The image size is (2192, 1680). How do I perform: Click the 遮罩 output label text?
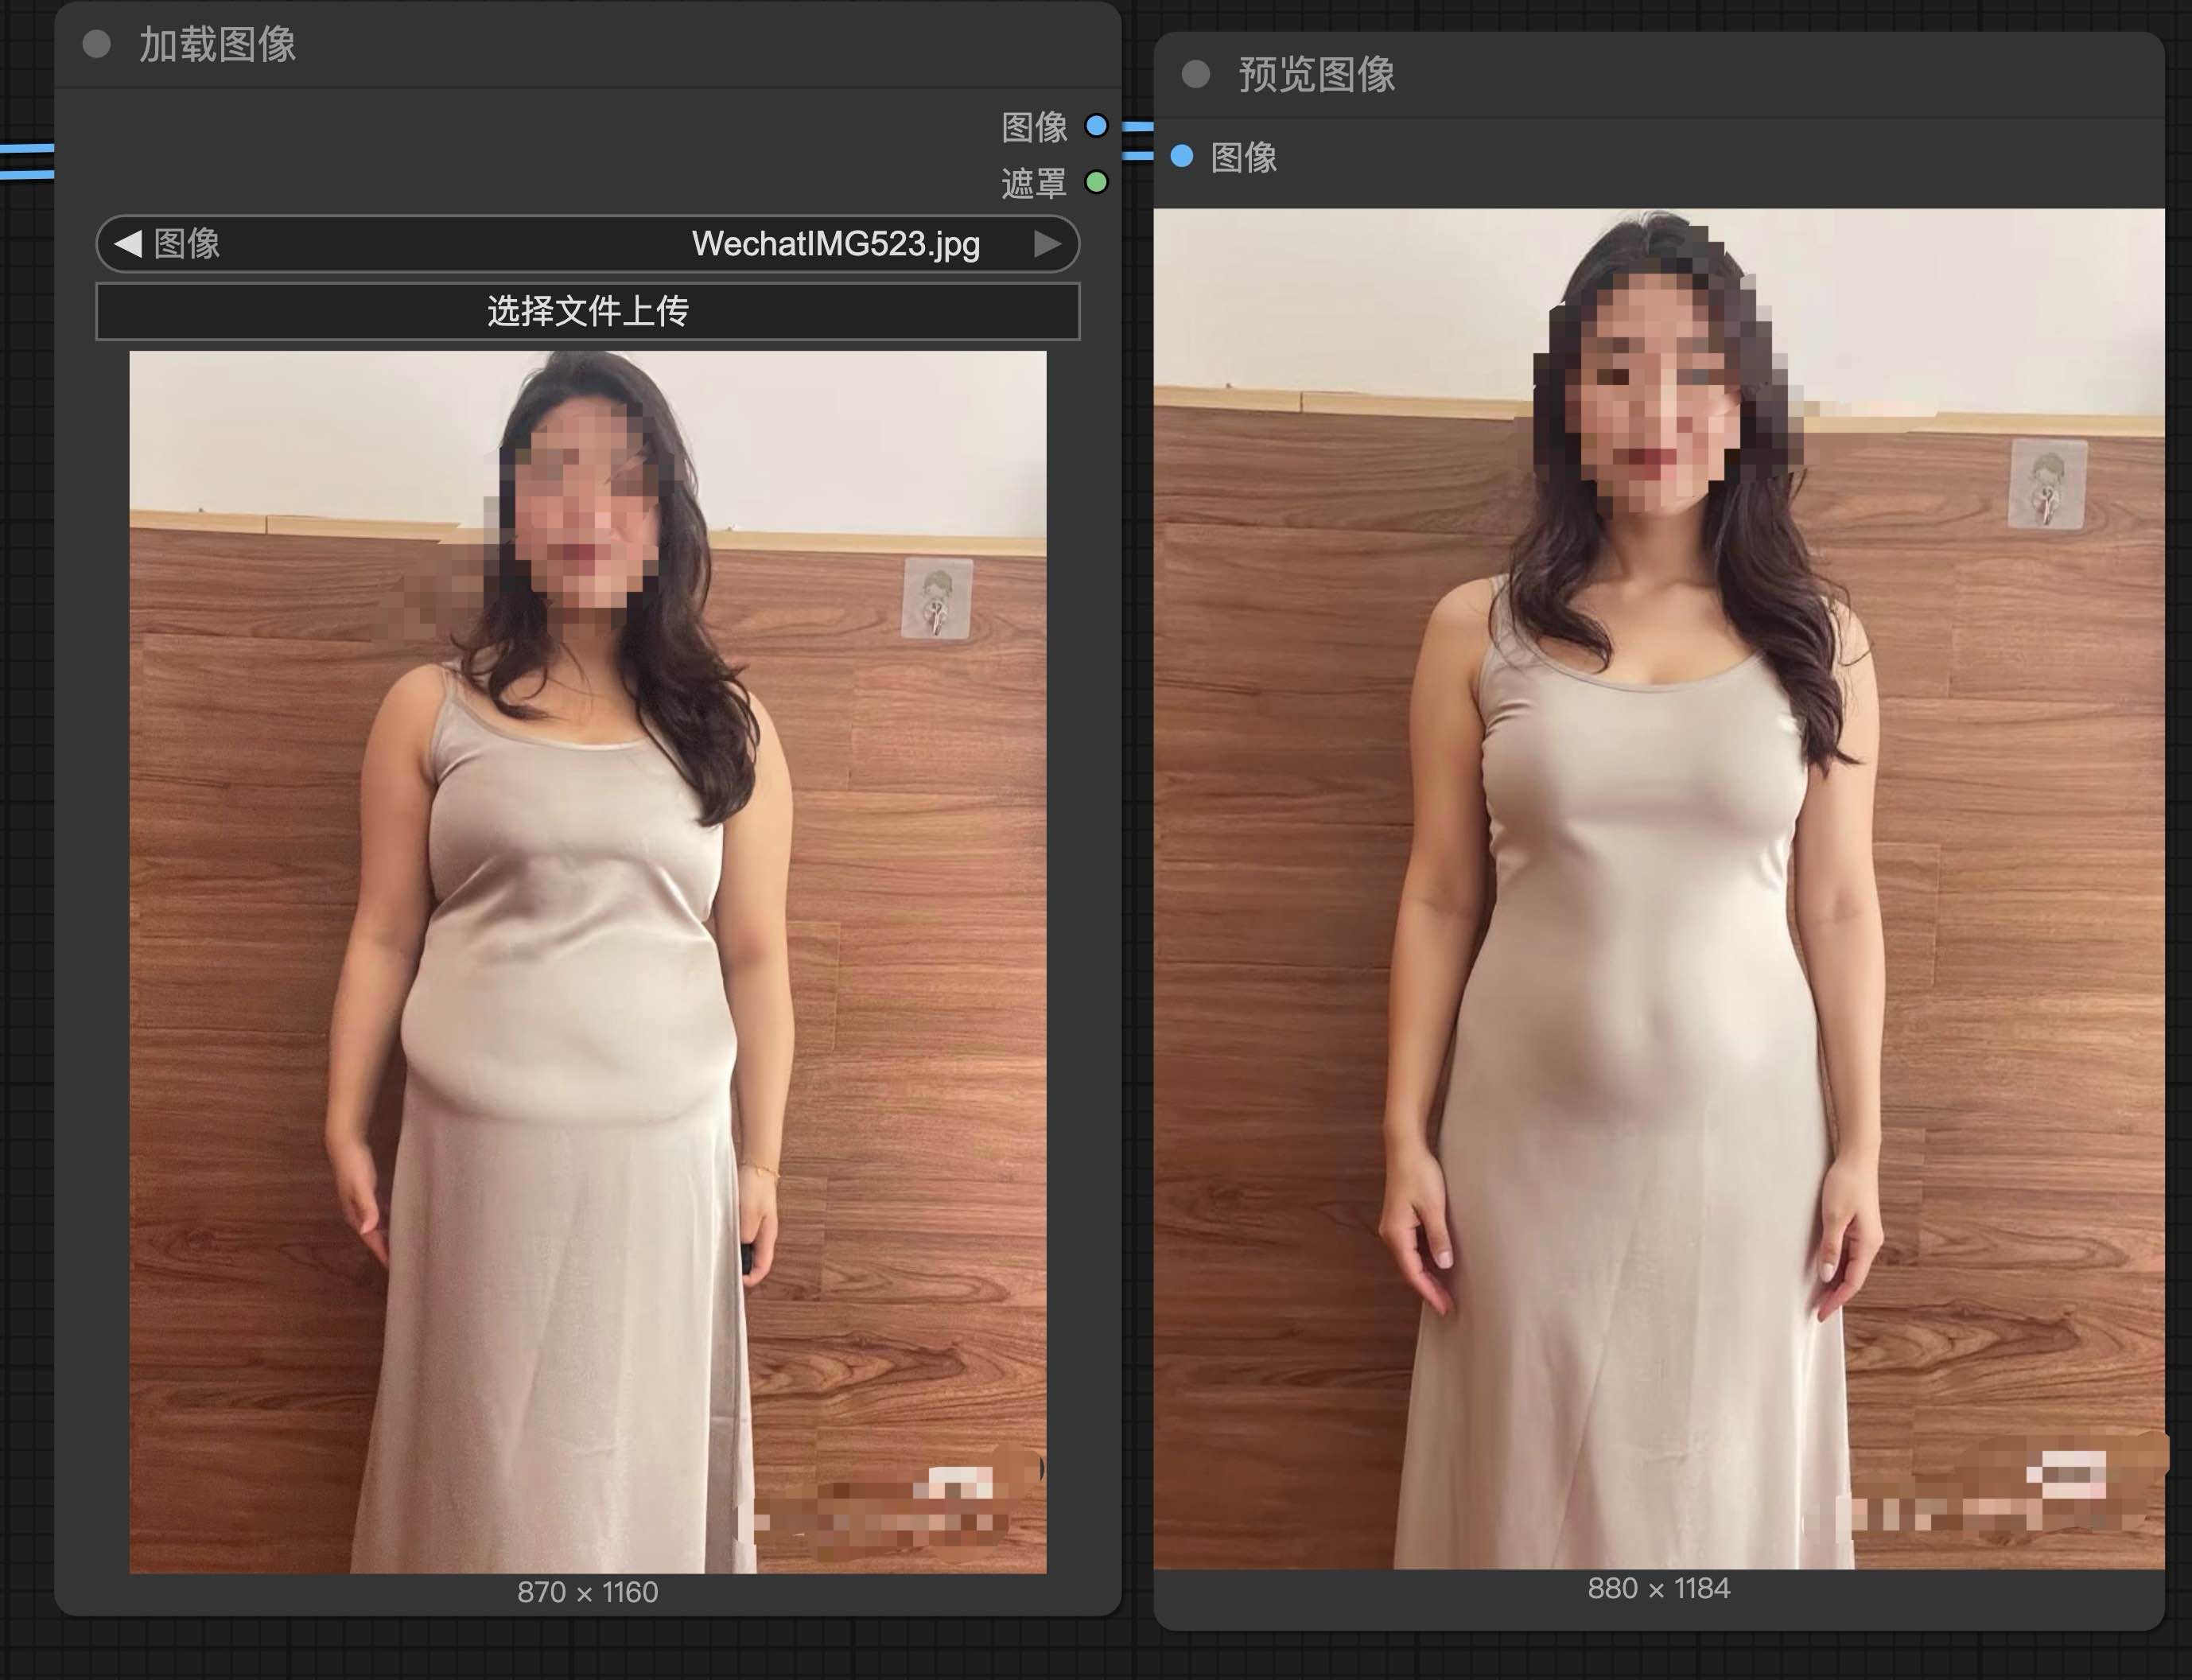[1034, 183]
